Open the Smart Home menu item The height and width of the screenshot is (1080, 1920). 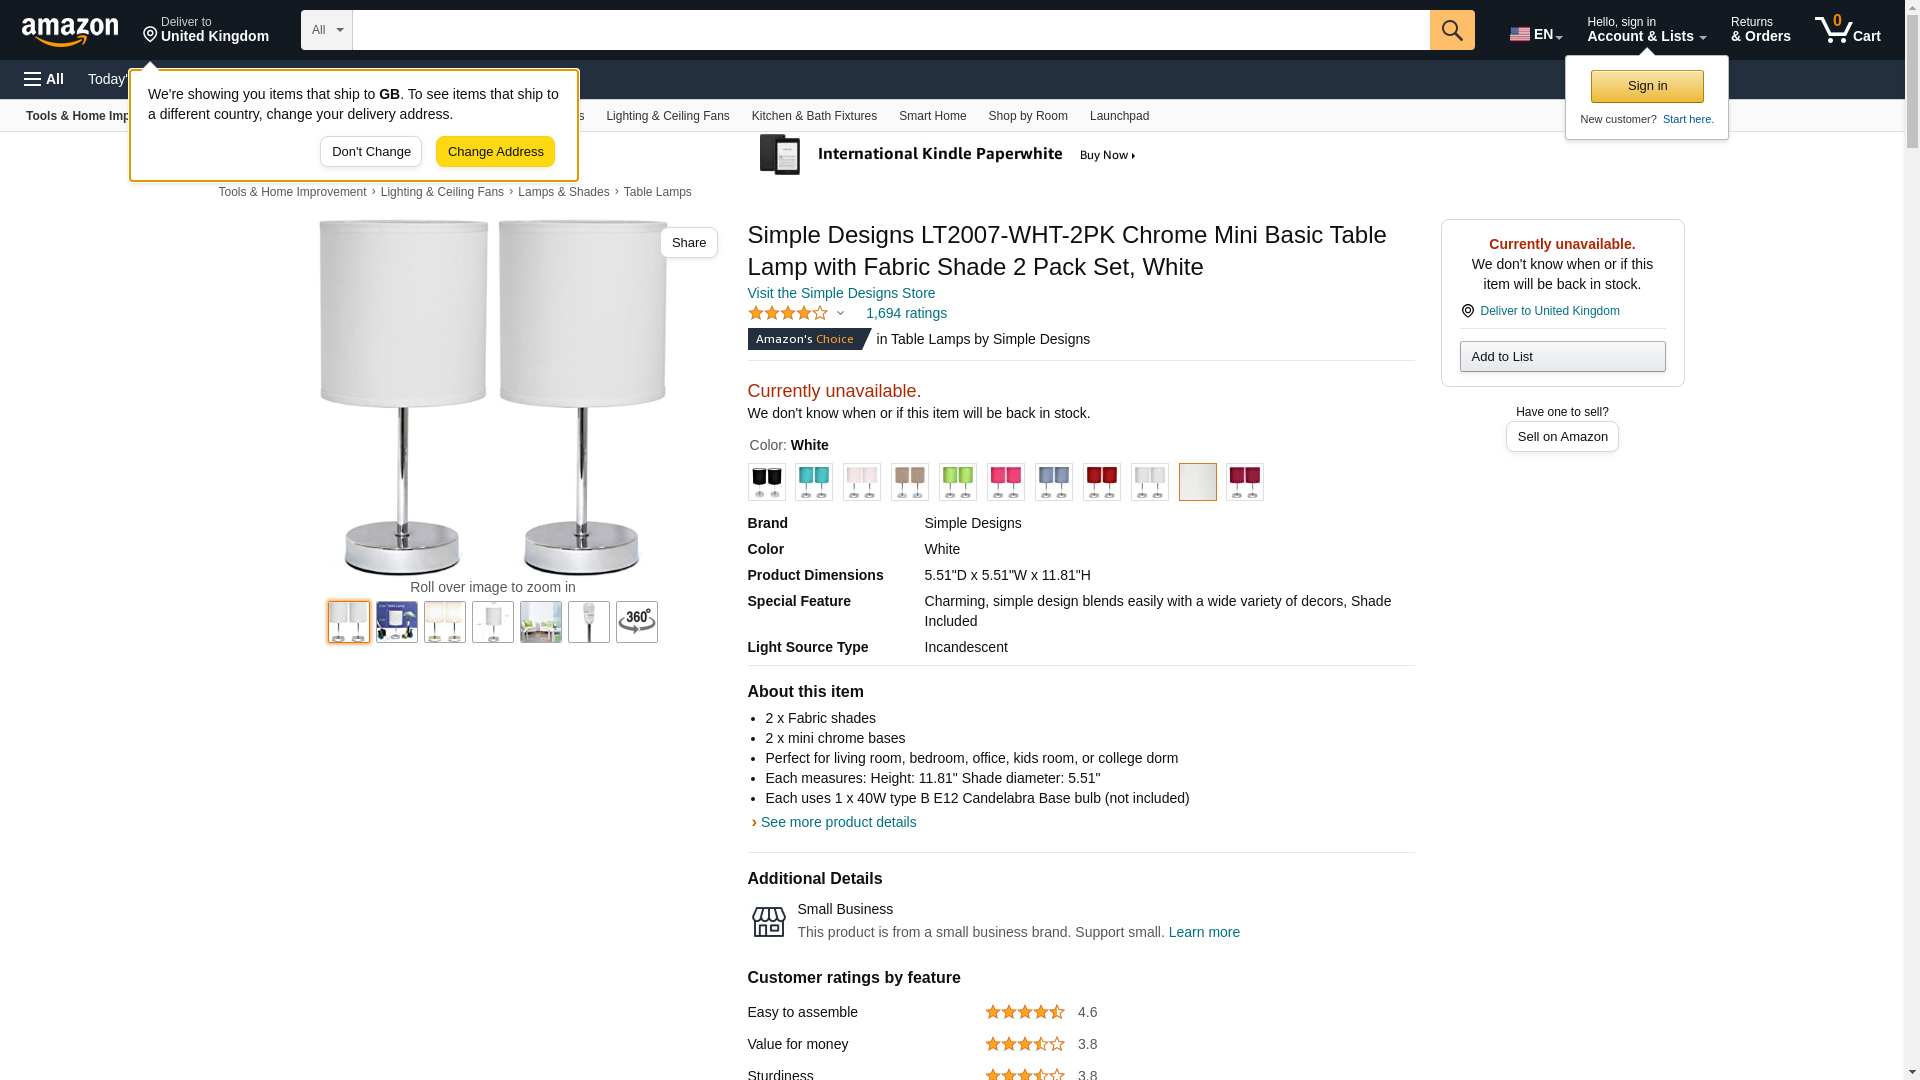932,116
